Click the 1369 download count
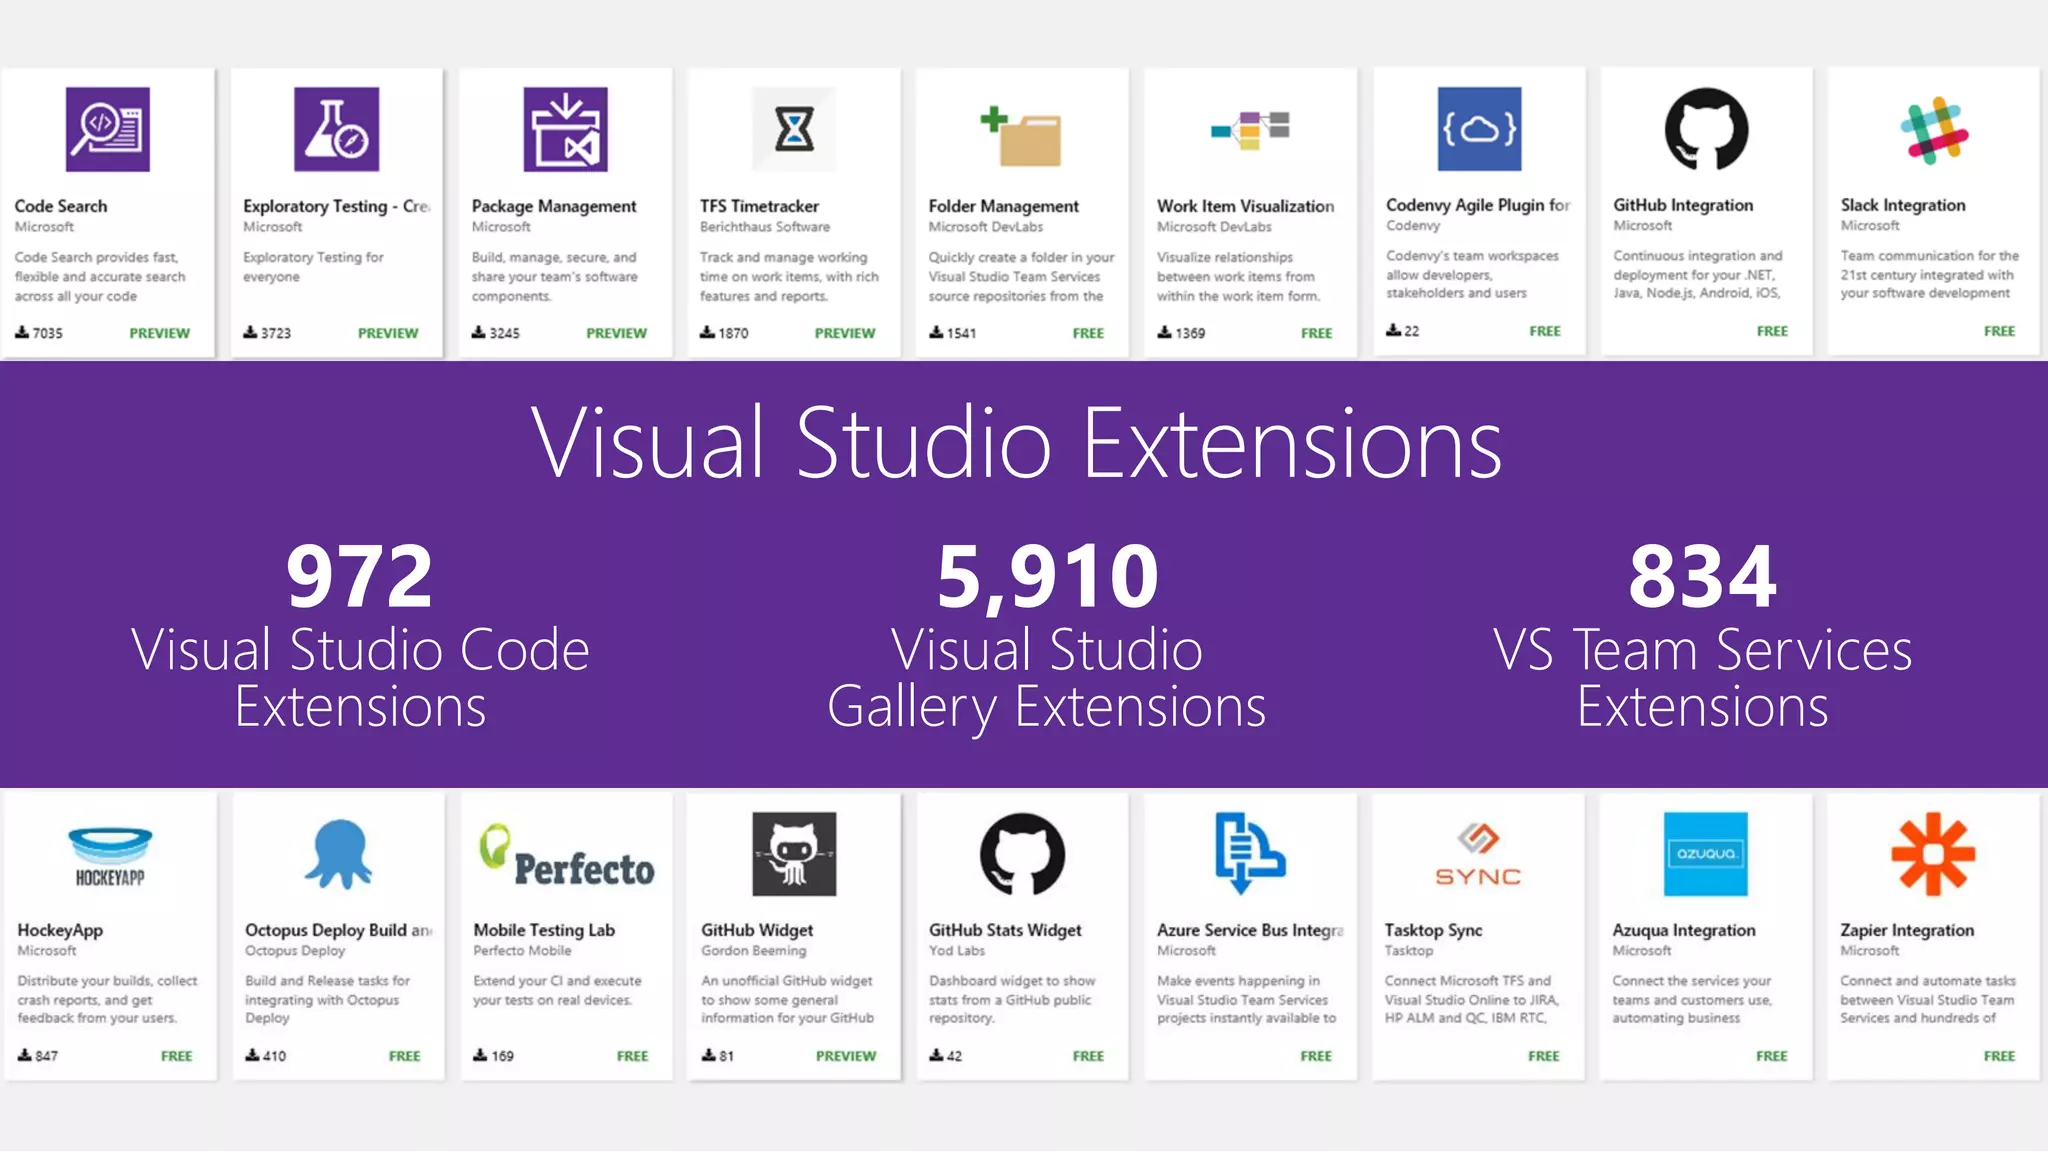The height and width of the screenshot is (1152, 2048). coord(1190,333)
